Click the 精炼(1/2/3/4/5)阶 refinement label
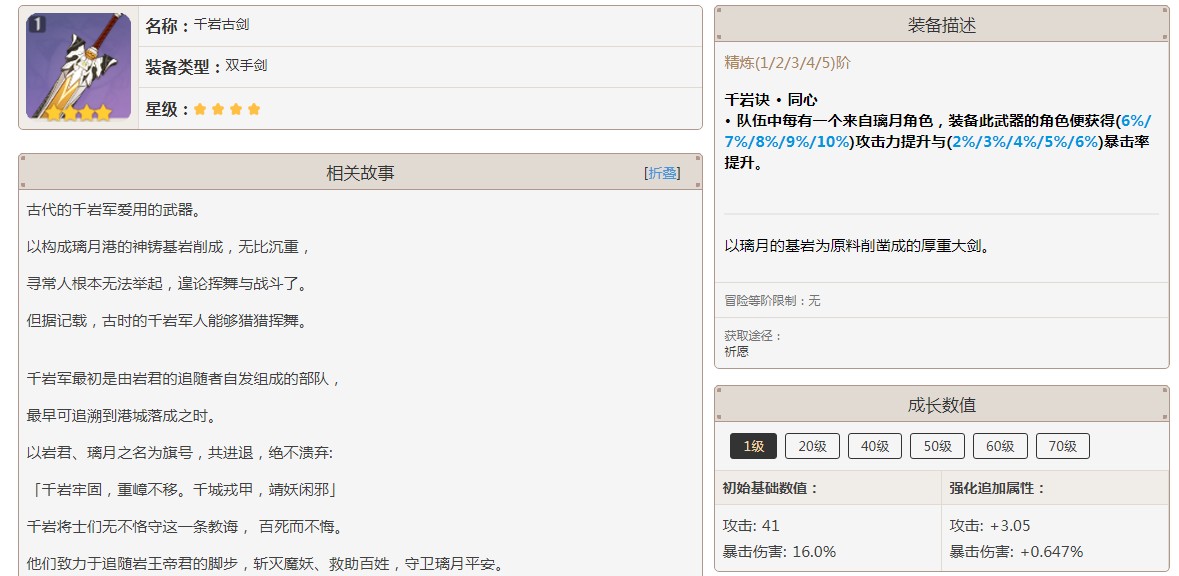Screen dimensions: 1179x576 pyautogui.click(x=788, y=62)
